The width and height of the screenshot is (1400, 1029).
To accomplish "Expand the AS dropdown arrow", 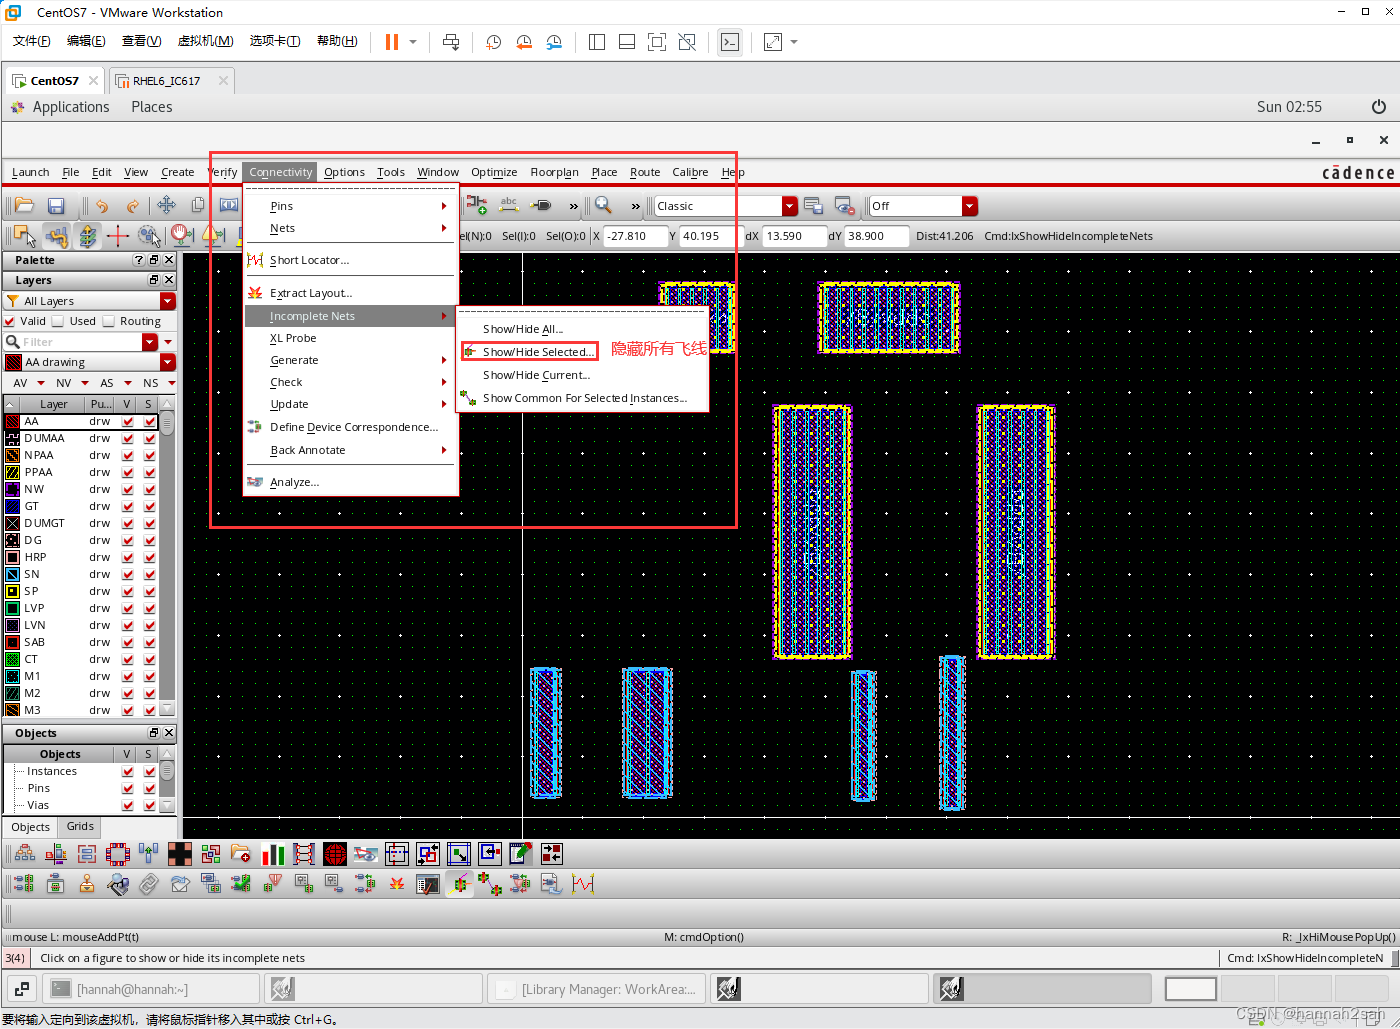I will tap(128, 383).
